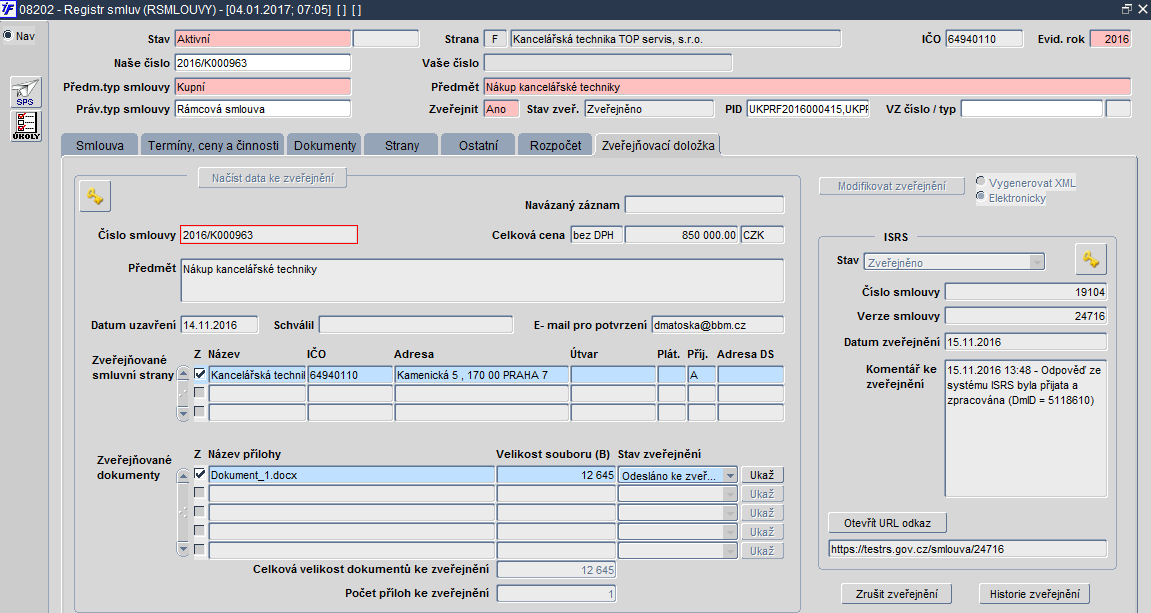
Task: Click Celková cena value 850 000.00
Action: [681, 235]
